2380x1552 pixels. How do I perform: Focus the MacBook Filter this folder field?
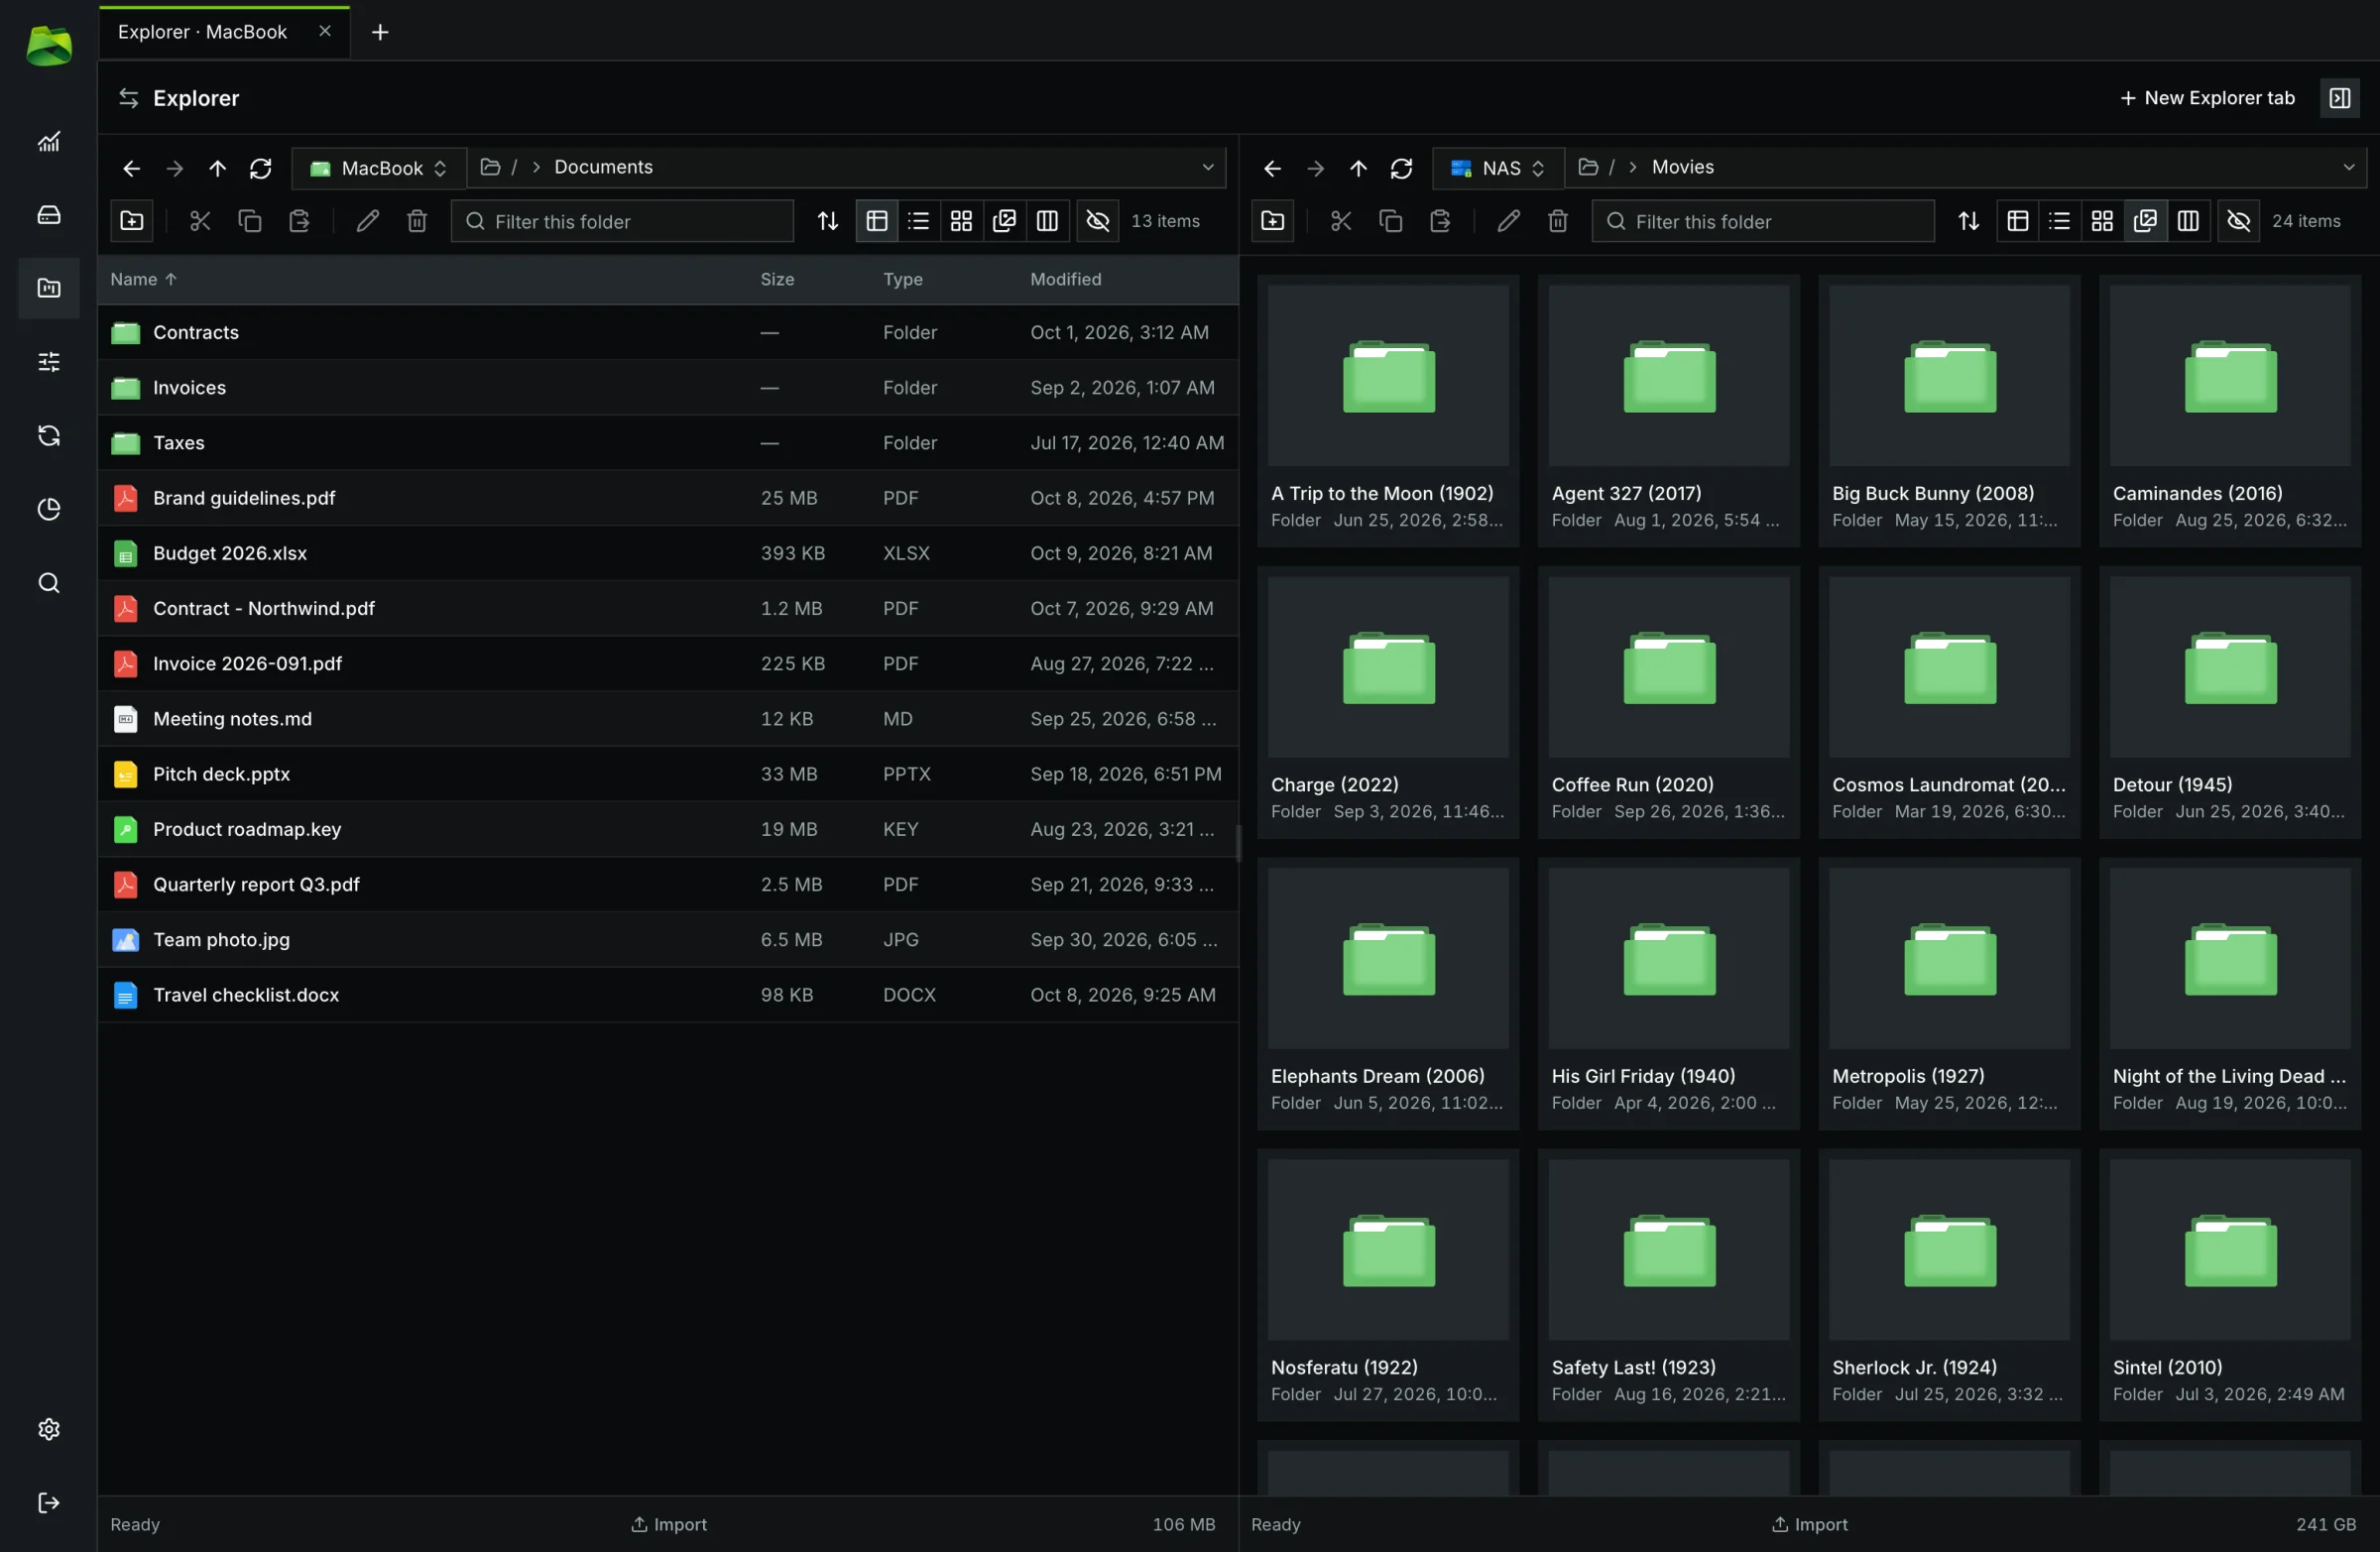pos(622,221)
